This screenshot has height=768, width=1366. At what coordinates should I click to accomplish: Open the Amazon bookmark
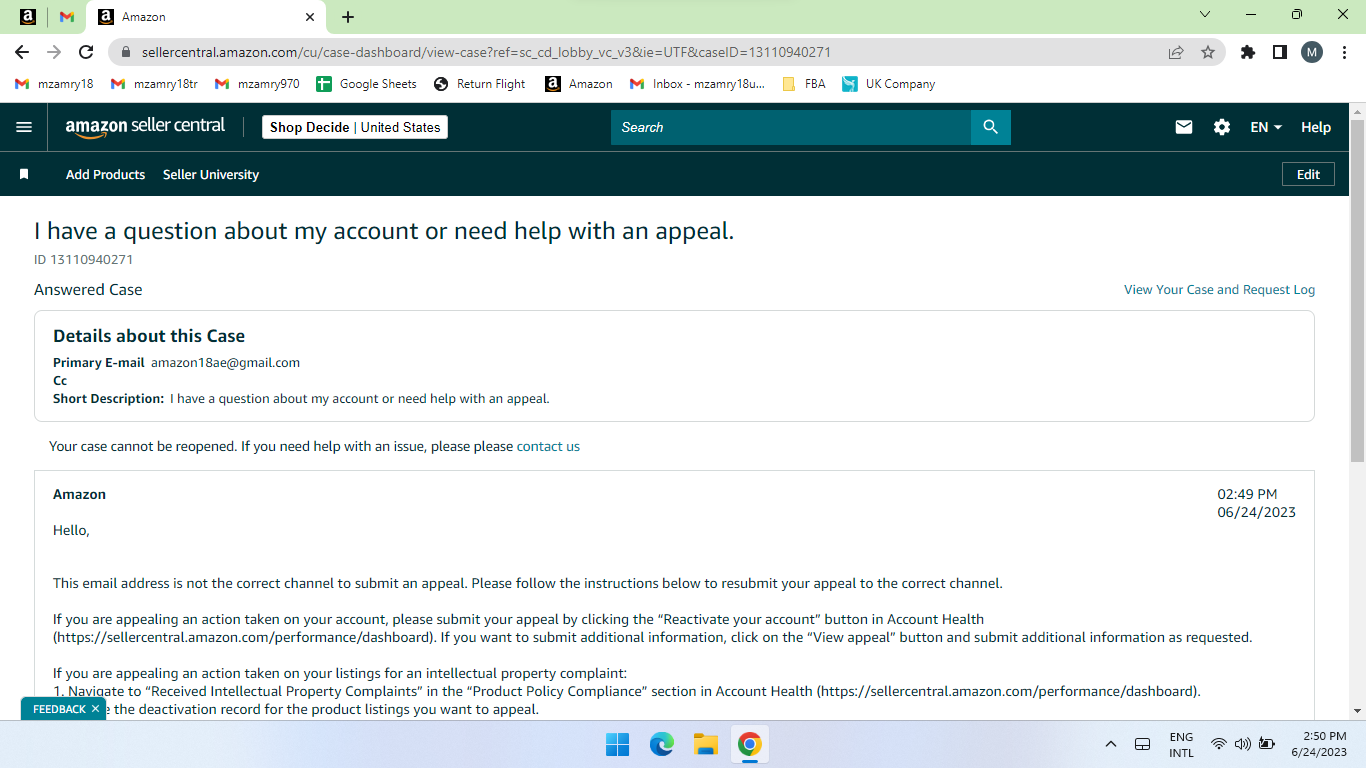pyautogui.click(x=579, y=84)
